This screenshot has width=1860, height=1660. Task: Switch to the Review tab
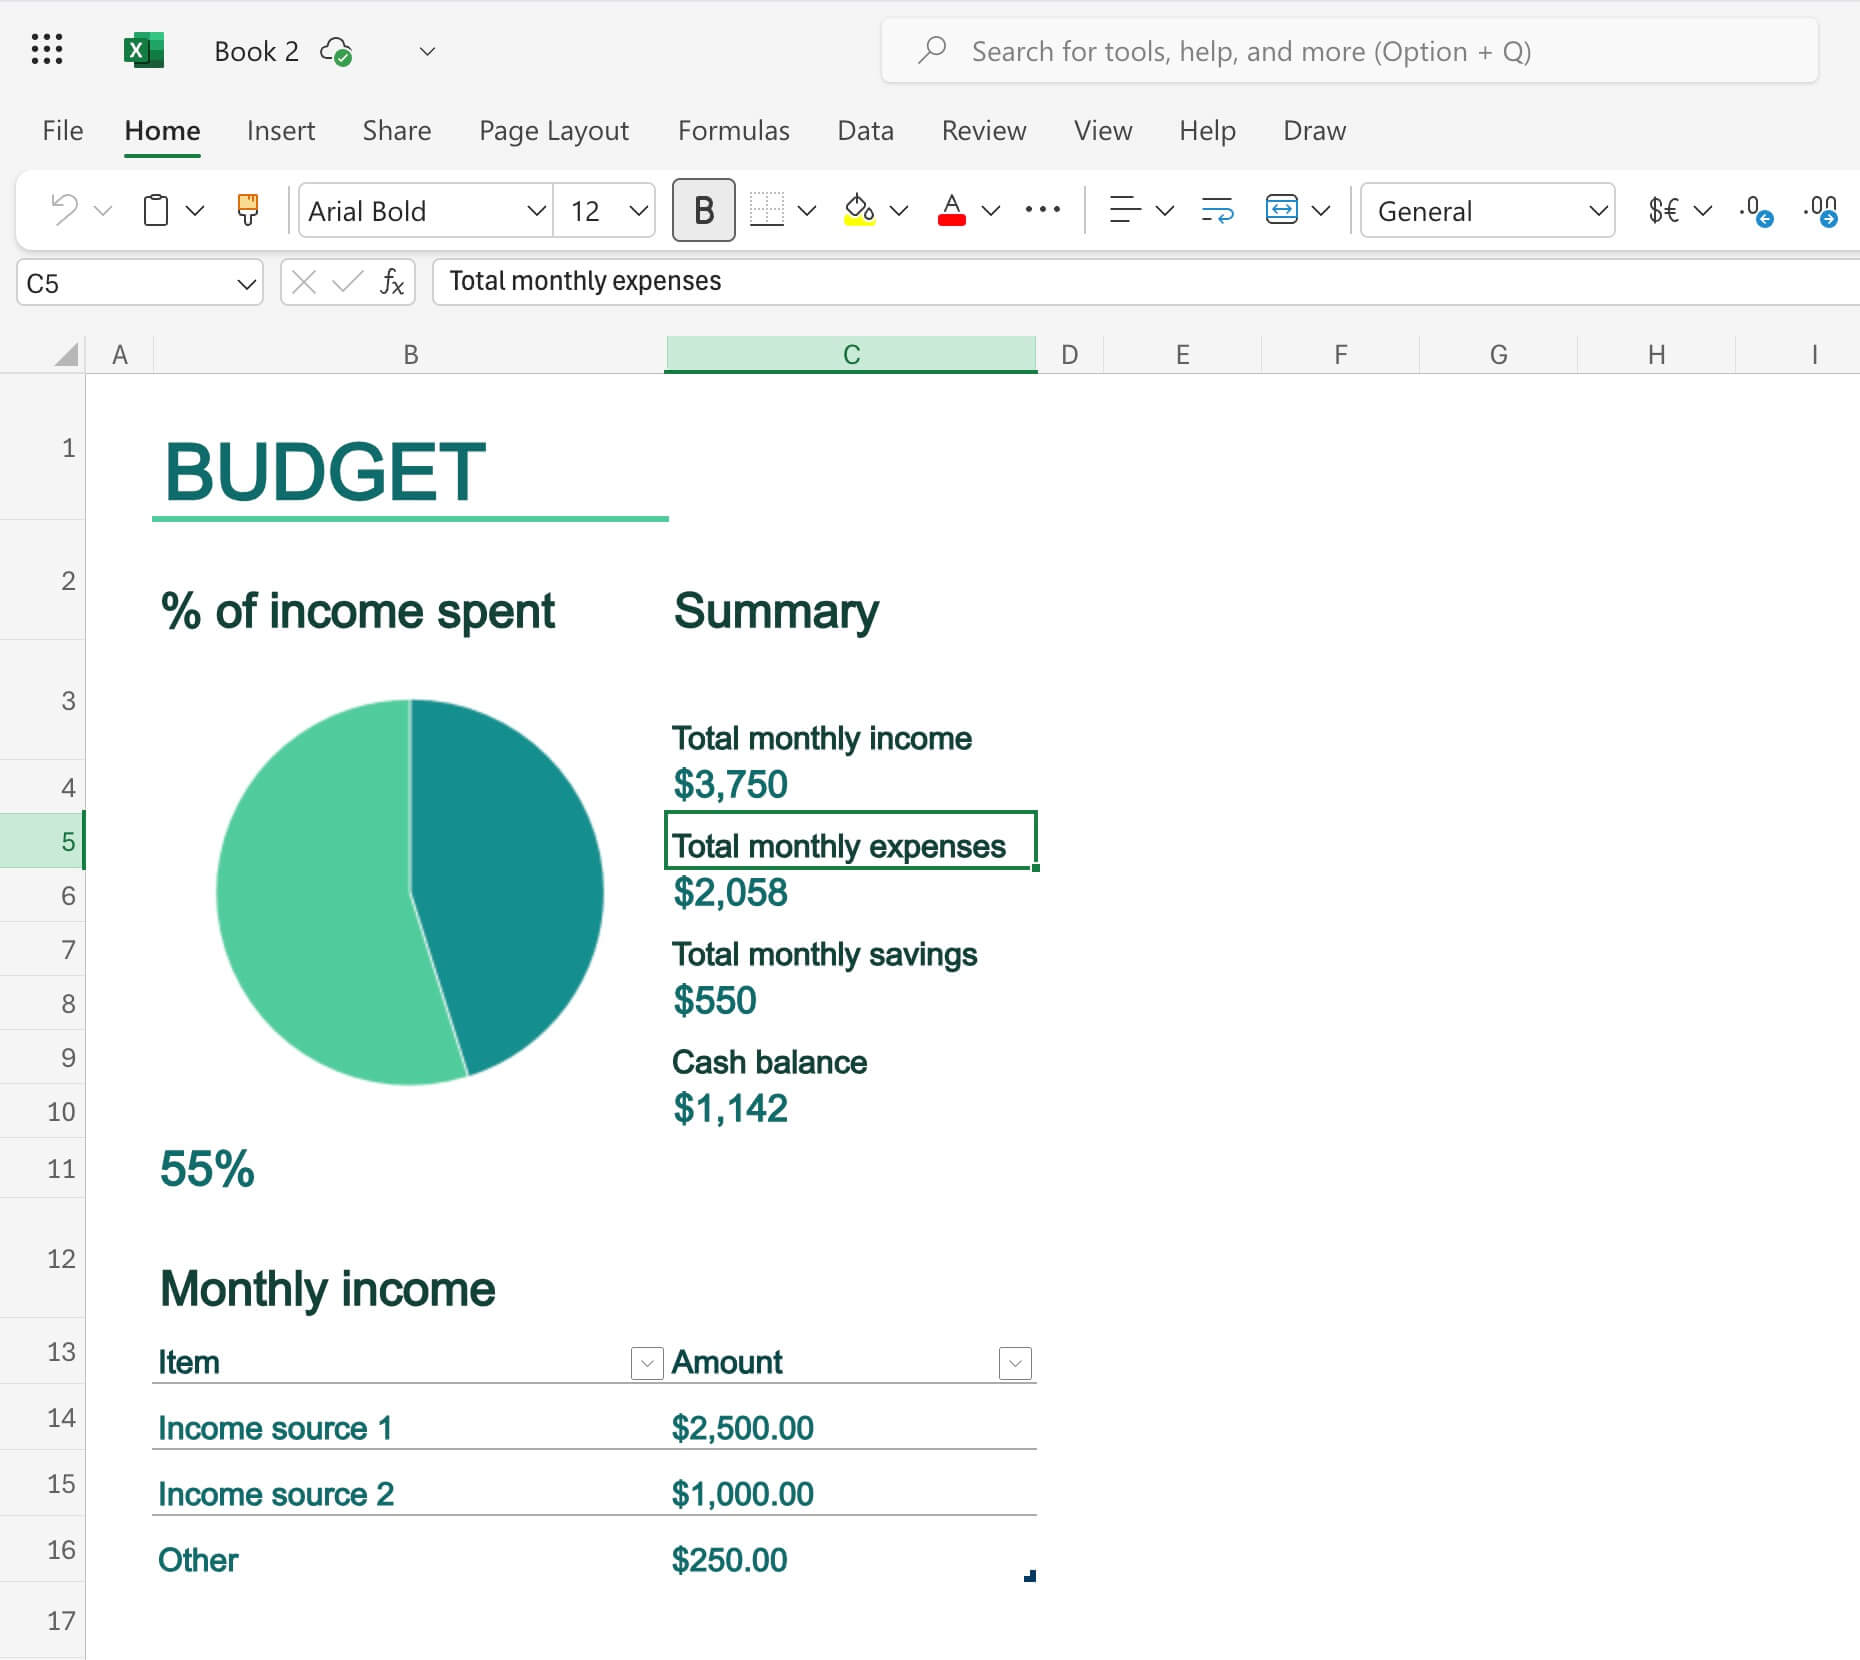coord(984,130)
